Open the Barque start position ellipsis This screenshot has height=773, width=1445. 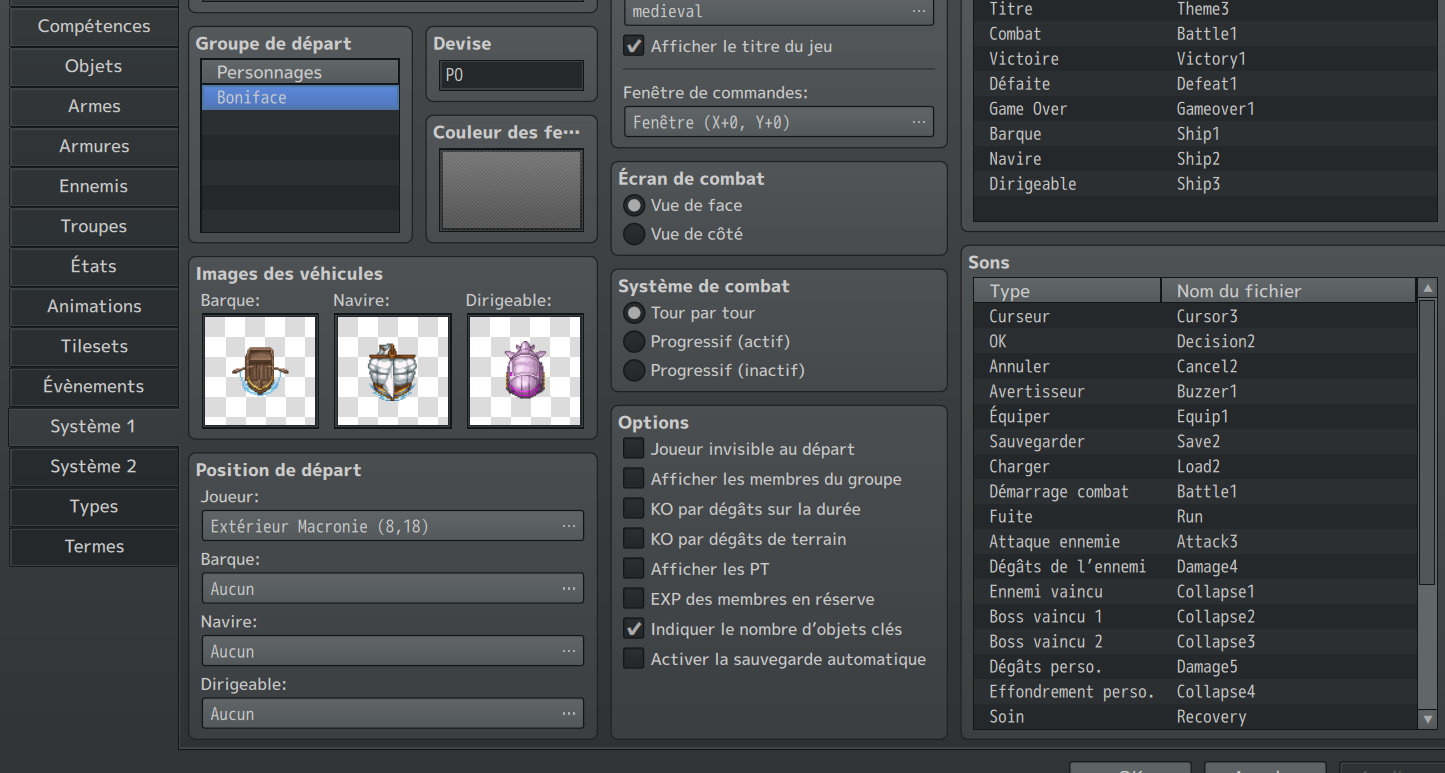568,589
